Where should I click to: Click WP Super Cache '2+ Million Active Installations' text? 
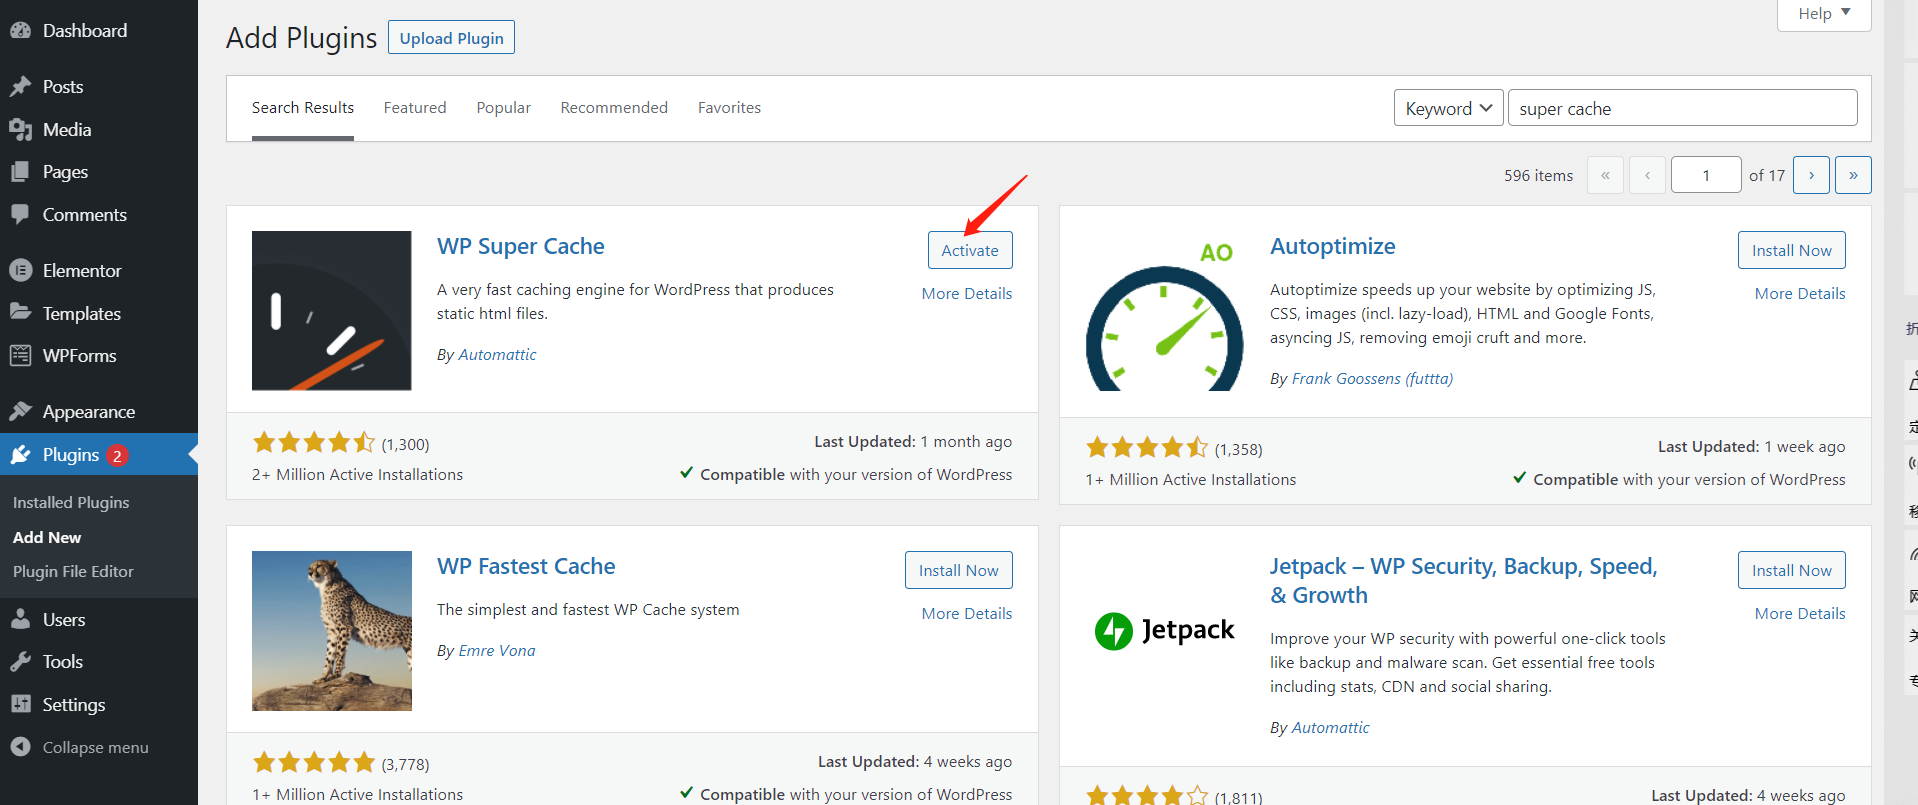pos(357,475)
